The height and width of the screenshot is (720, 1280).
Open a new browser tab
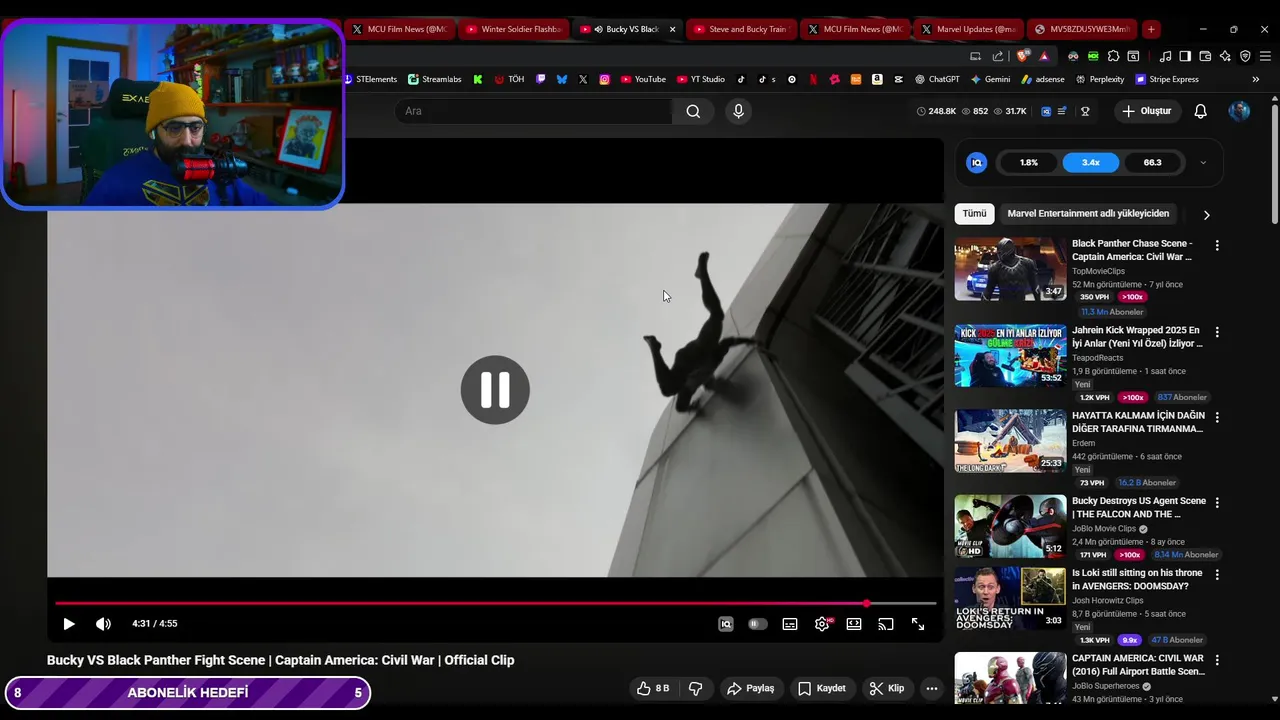tap(1151, 29)
